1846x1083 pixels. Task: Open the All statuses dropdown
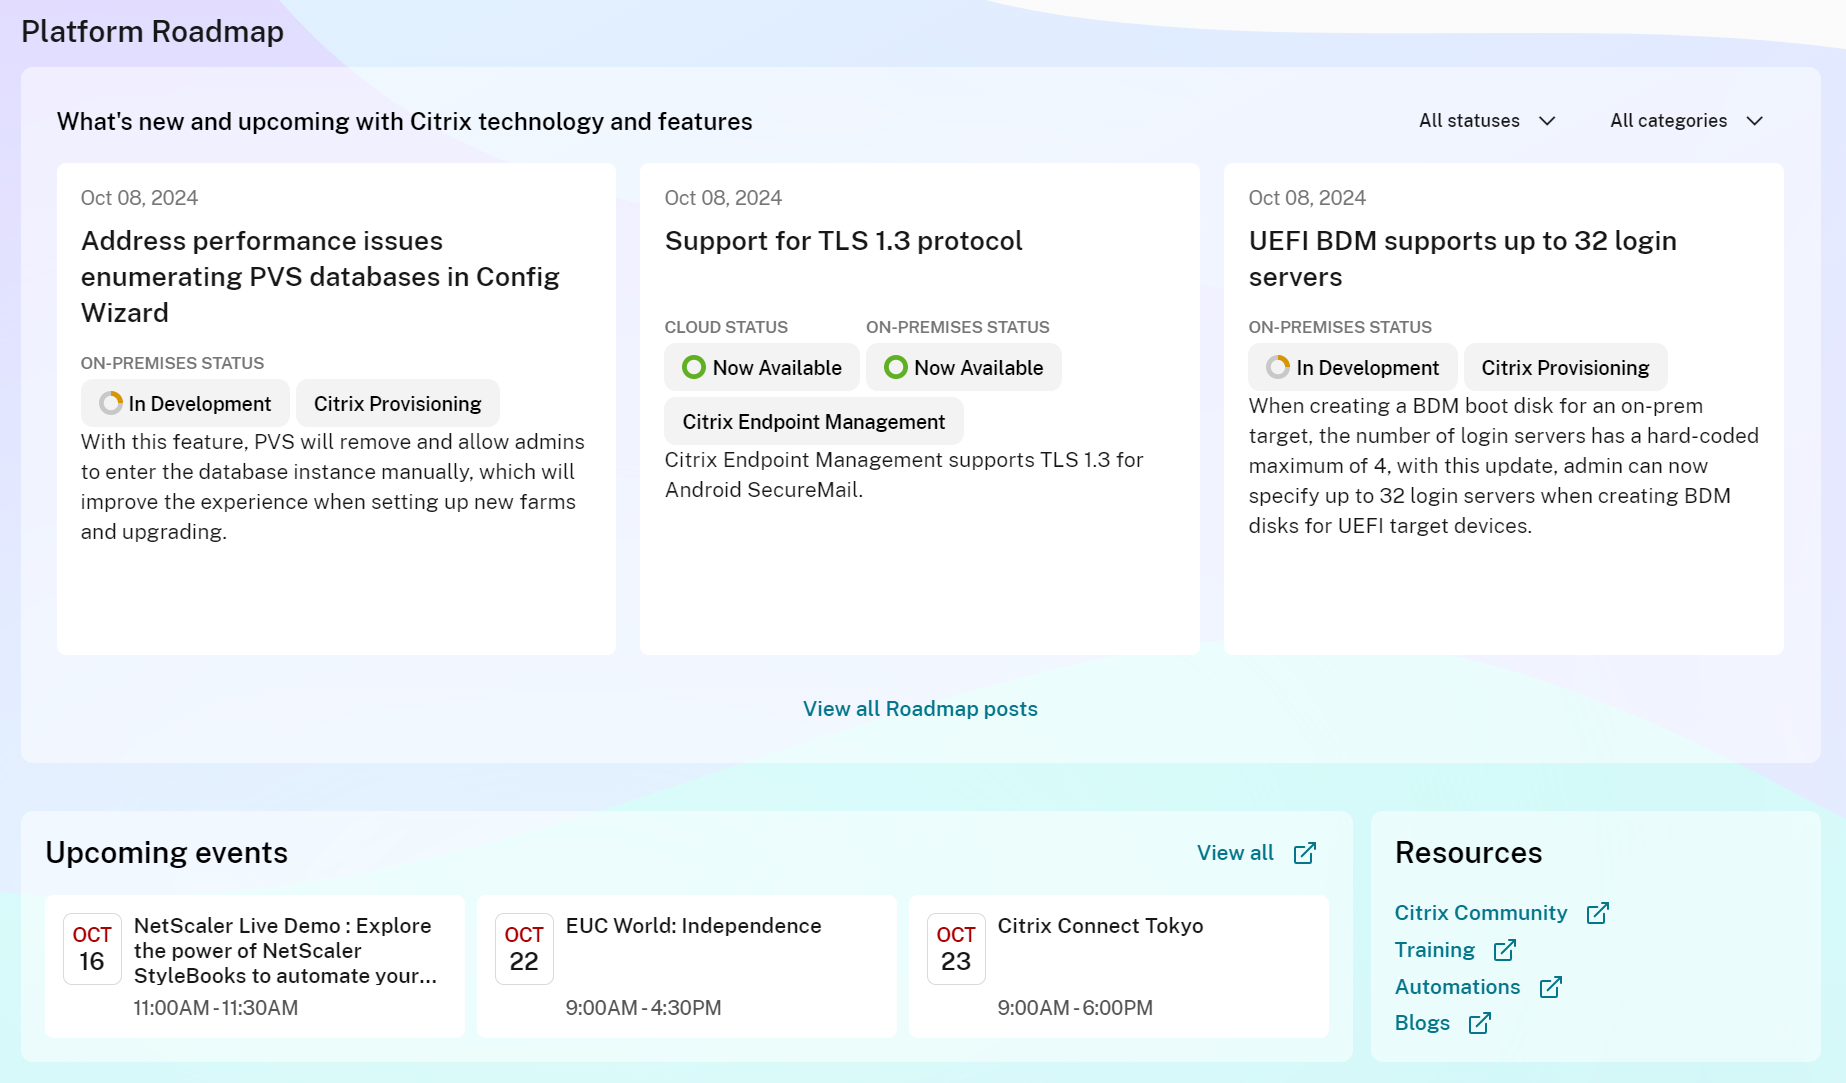(x=1486, y=121)
